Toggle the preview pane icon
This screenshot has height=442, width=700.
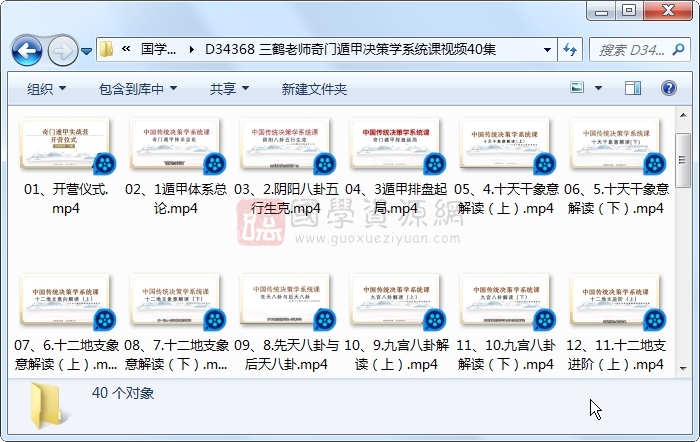633,88
